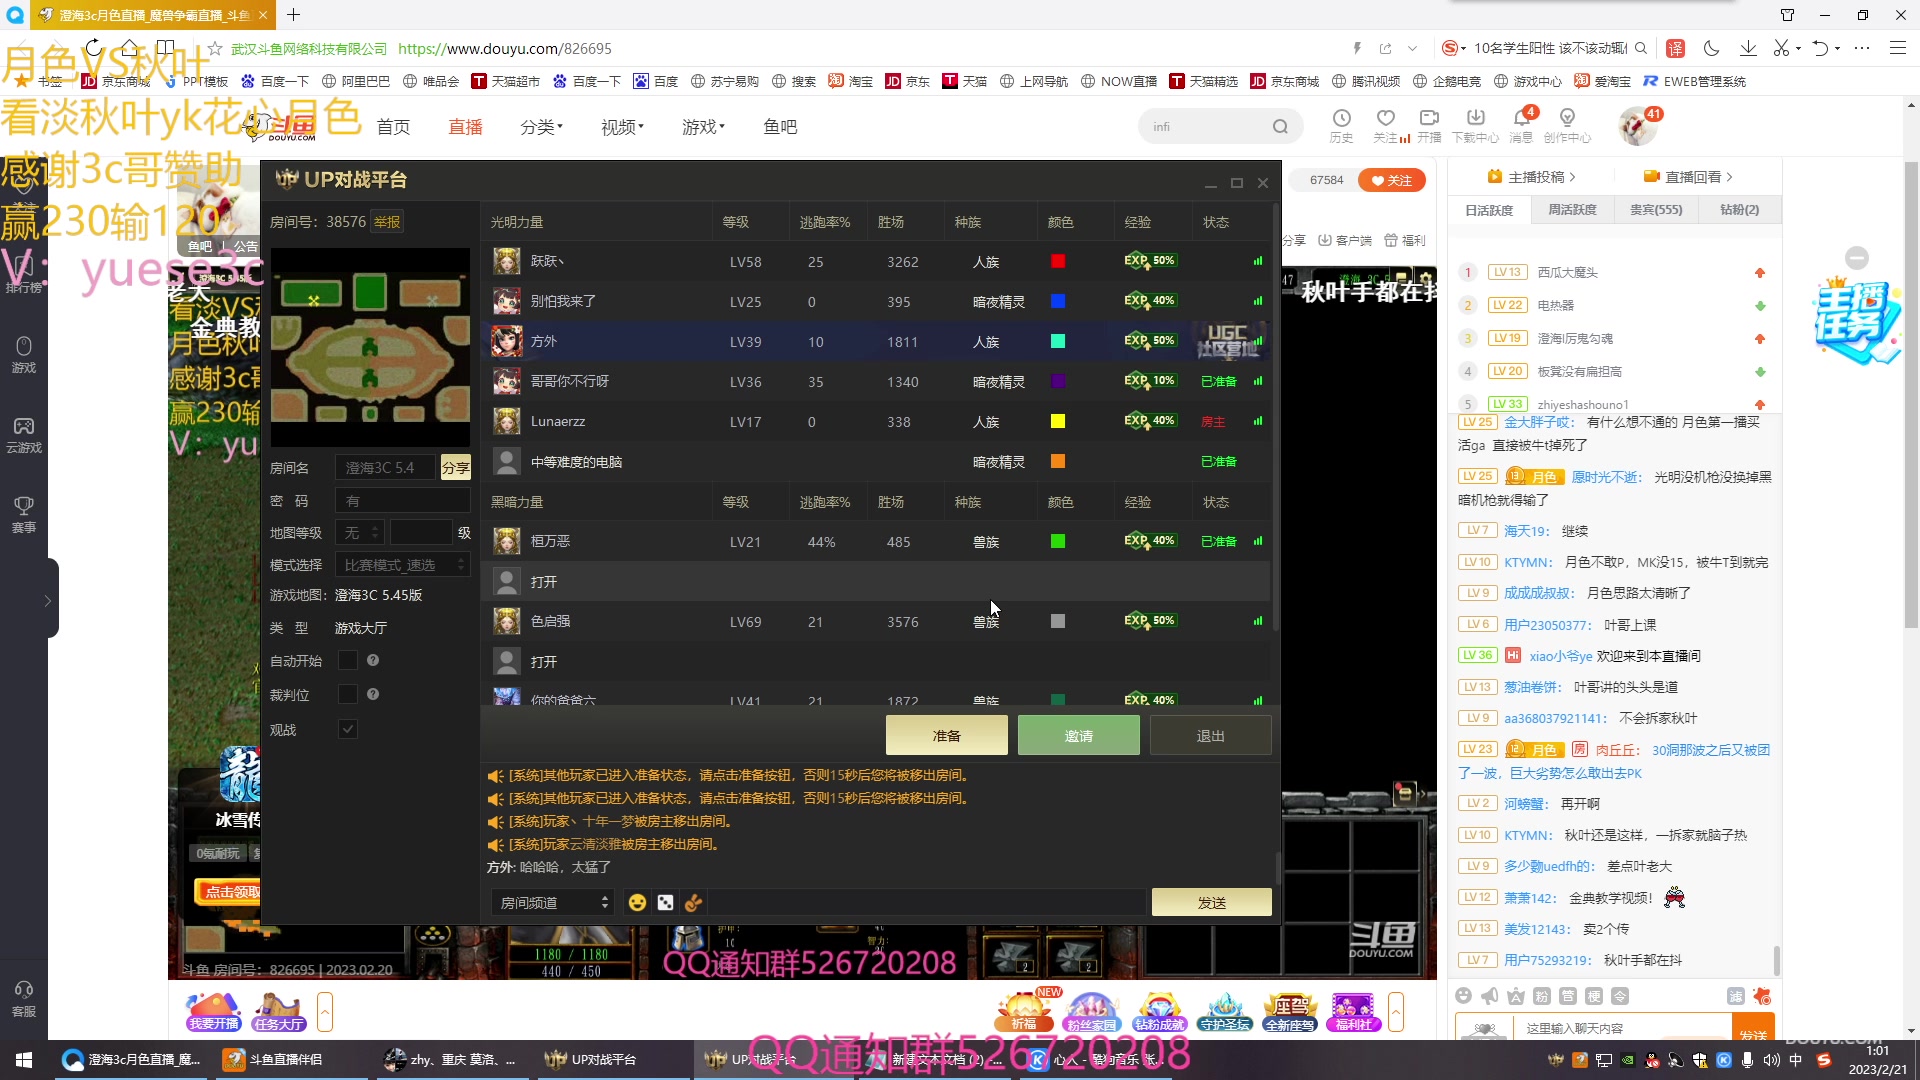Click the Douyu search magnifier icon
Viewport: 1920px width, 1080px height.
(1280, 127)
